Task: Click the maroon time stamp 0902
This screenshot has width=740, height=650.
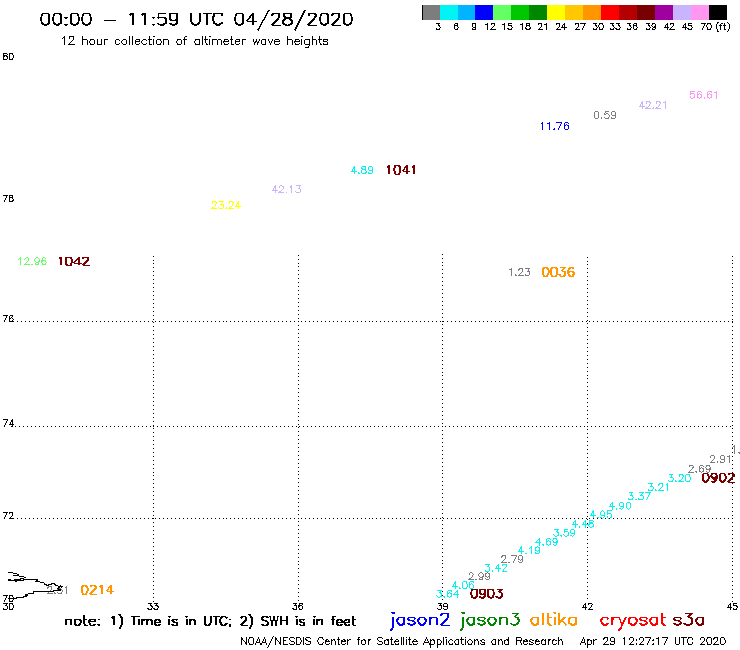Action: 718,478
